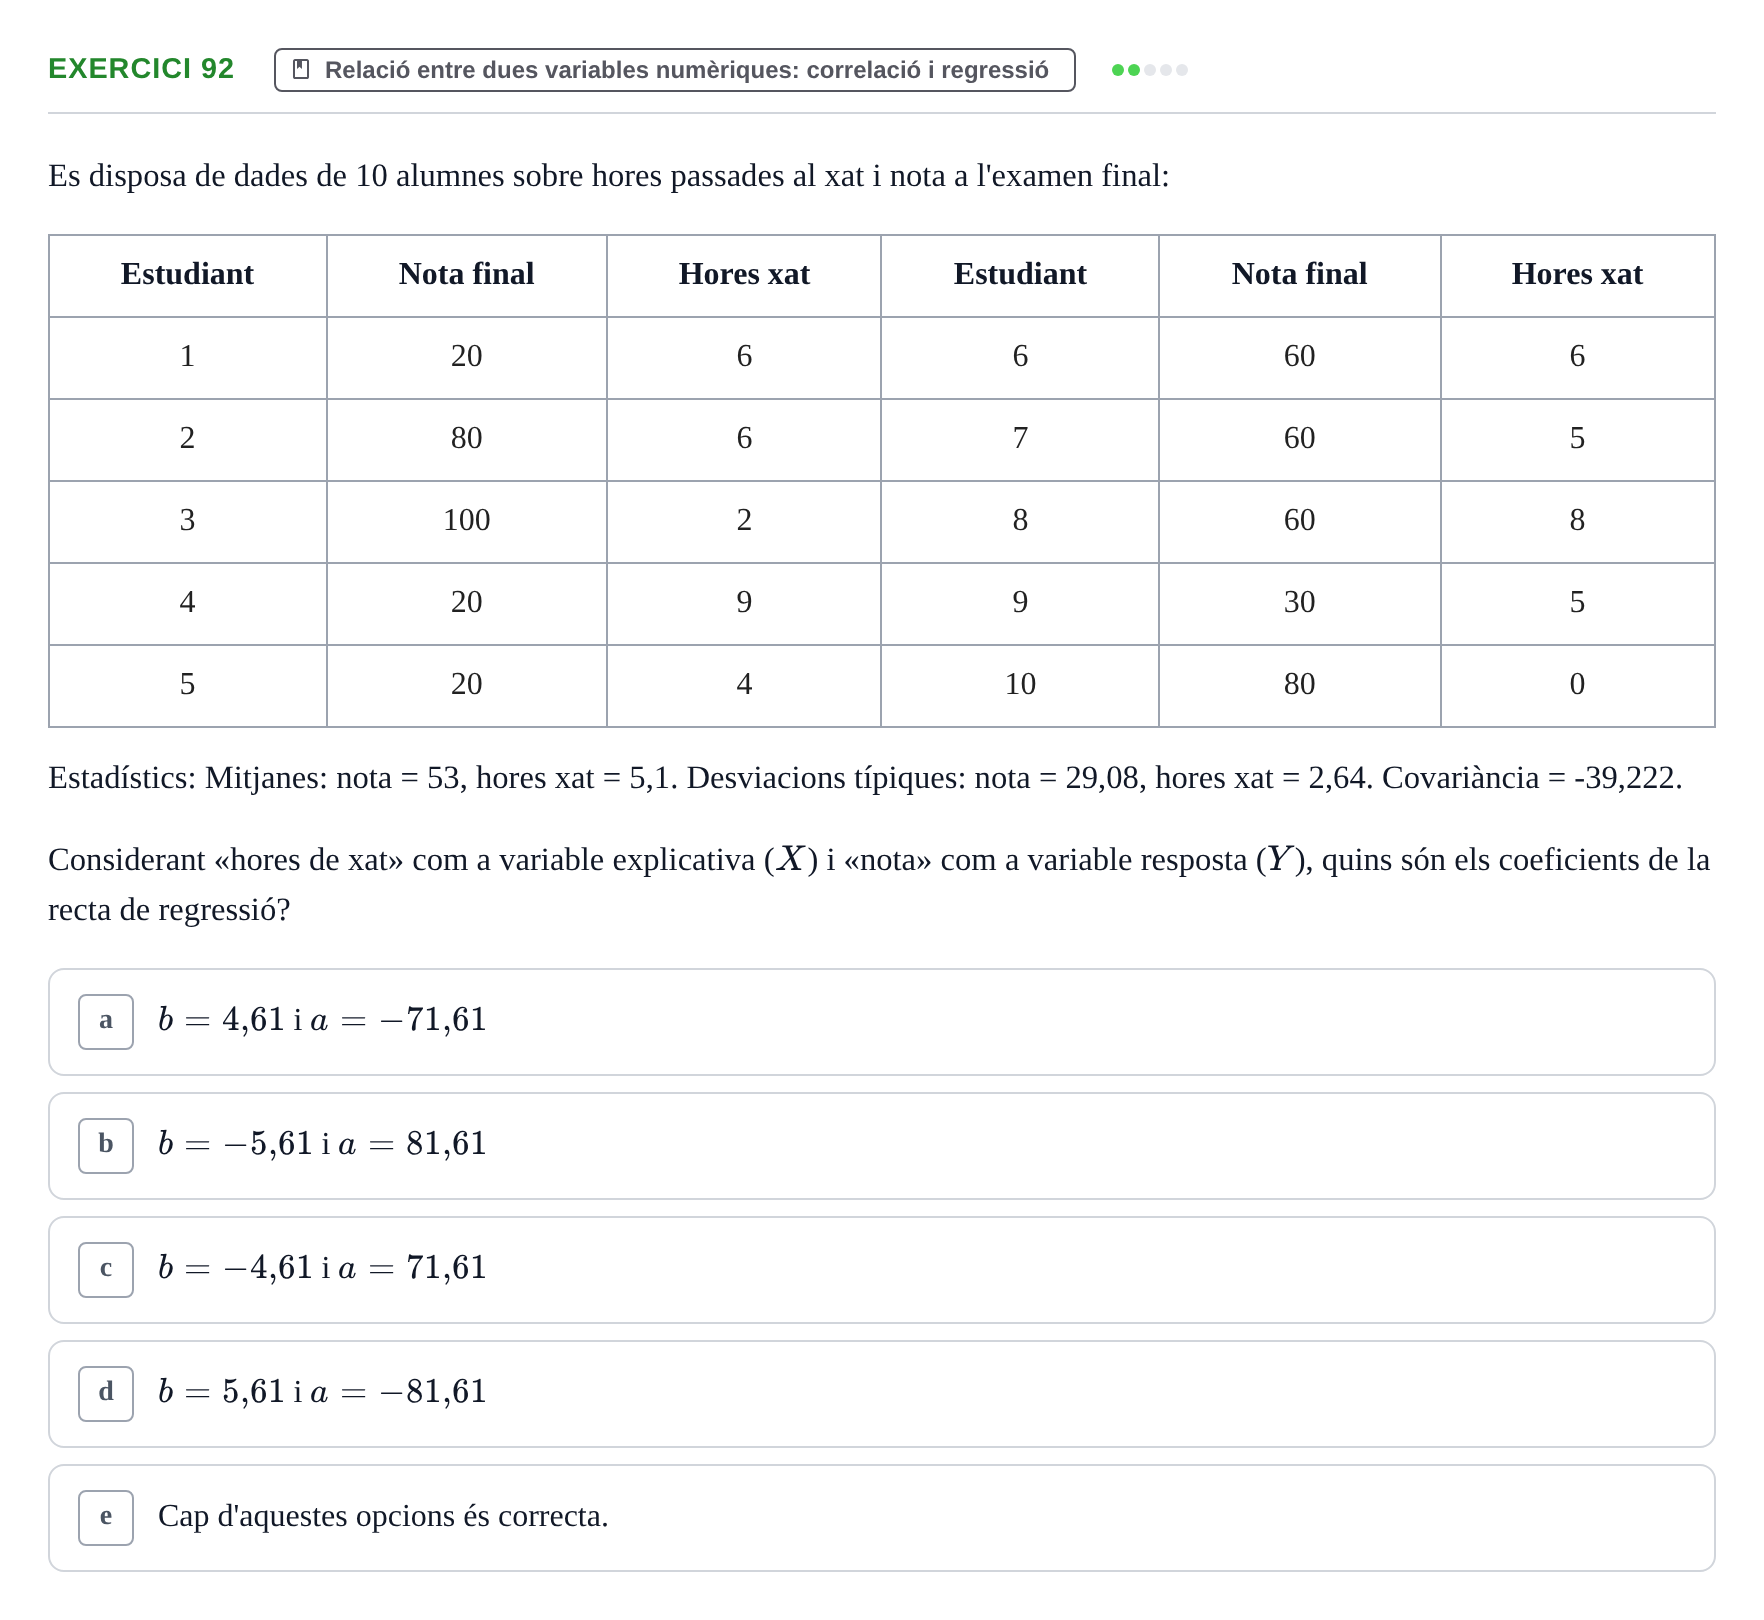The height and width of the screenshot is (1620, 1764).
Task: Click the intro sentence 'Es disposa de dades'
Action: click(x=609, y=176)
